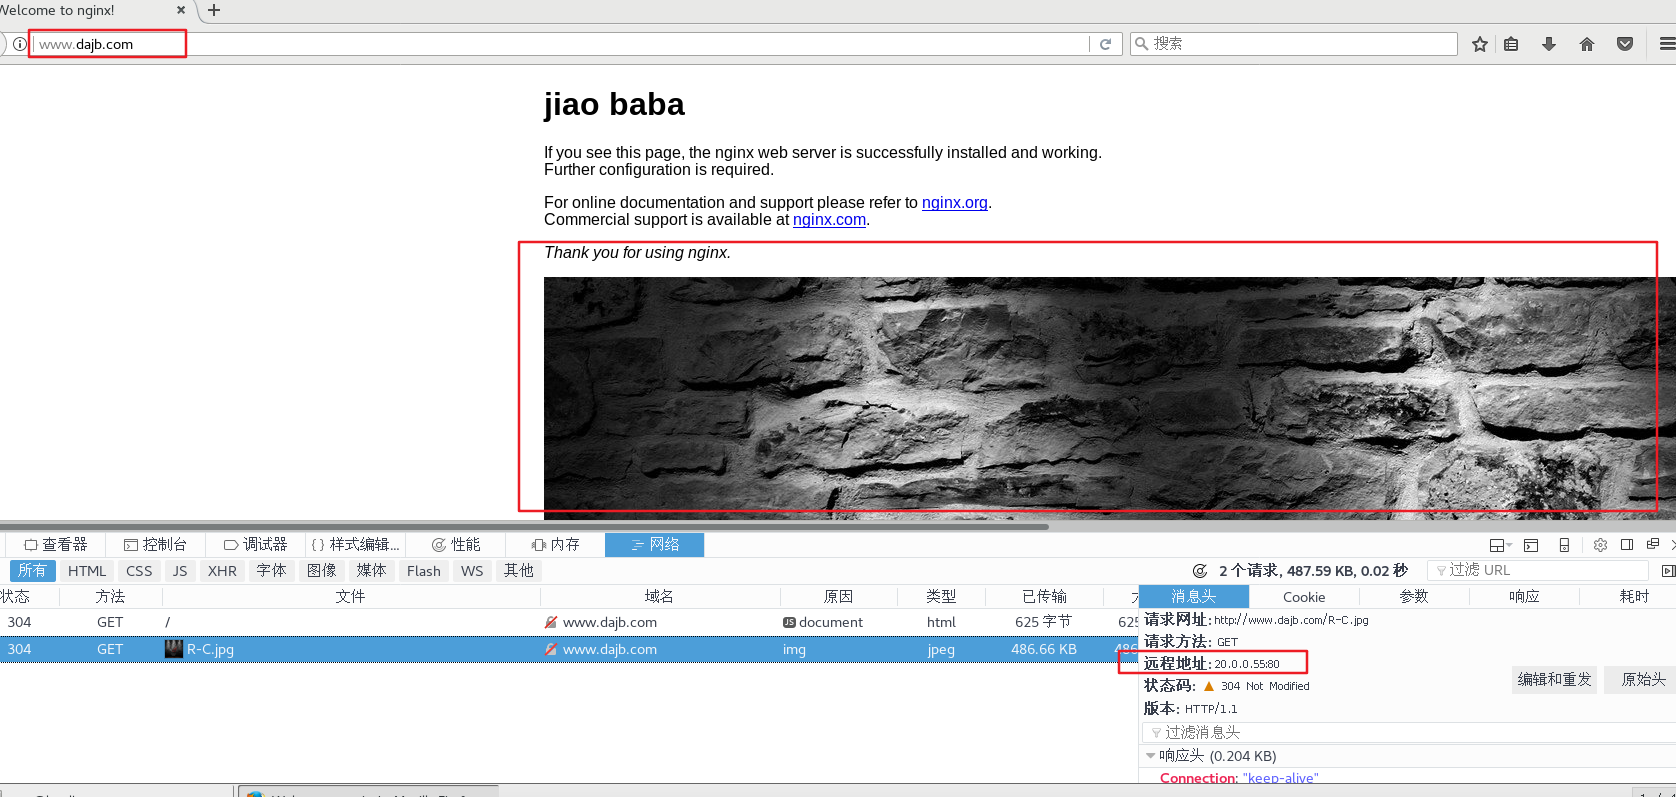The height and width of the screenshot is (797, 1676).
Task: Reload the page with the refresh icon
Action: [1105, 44]
